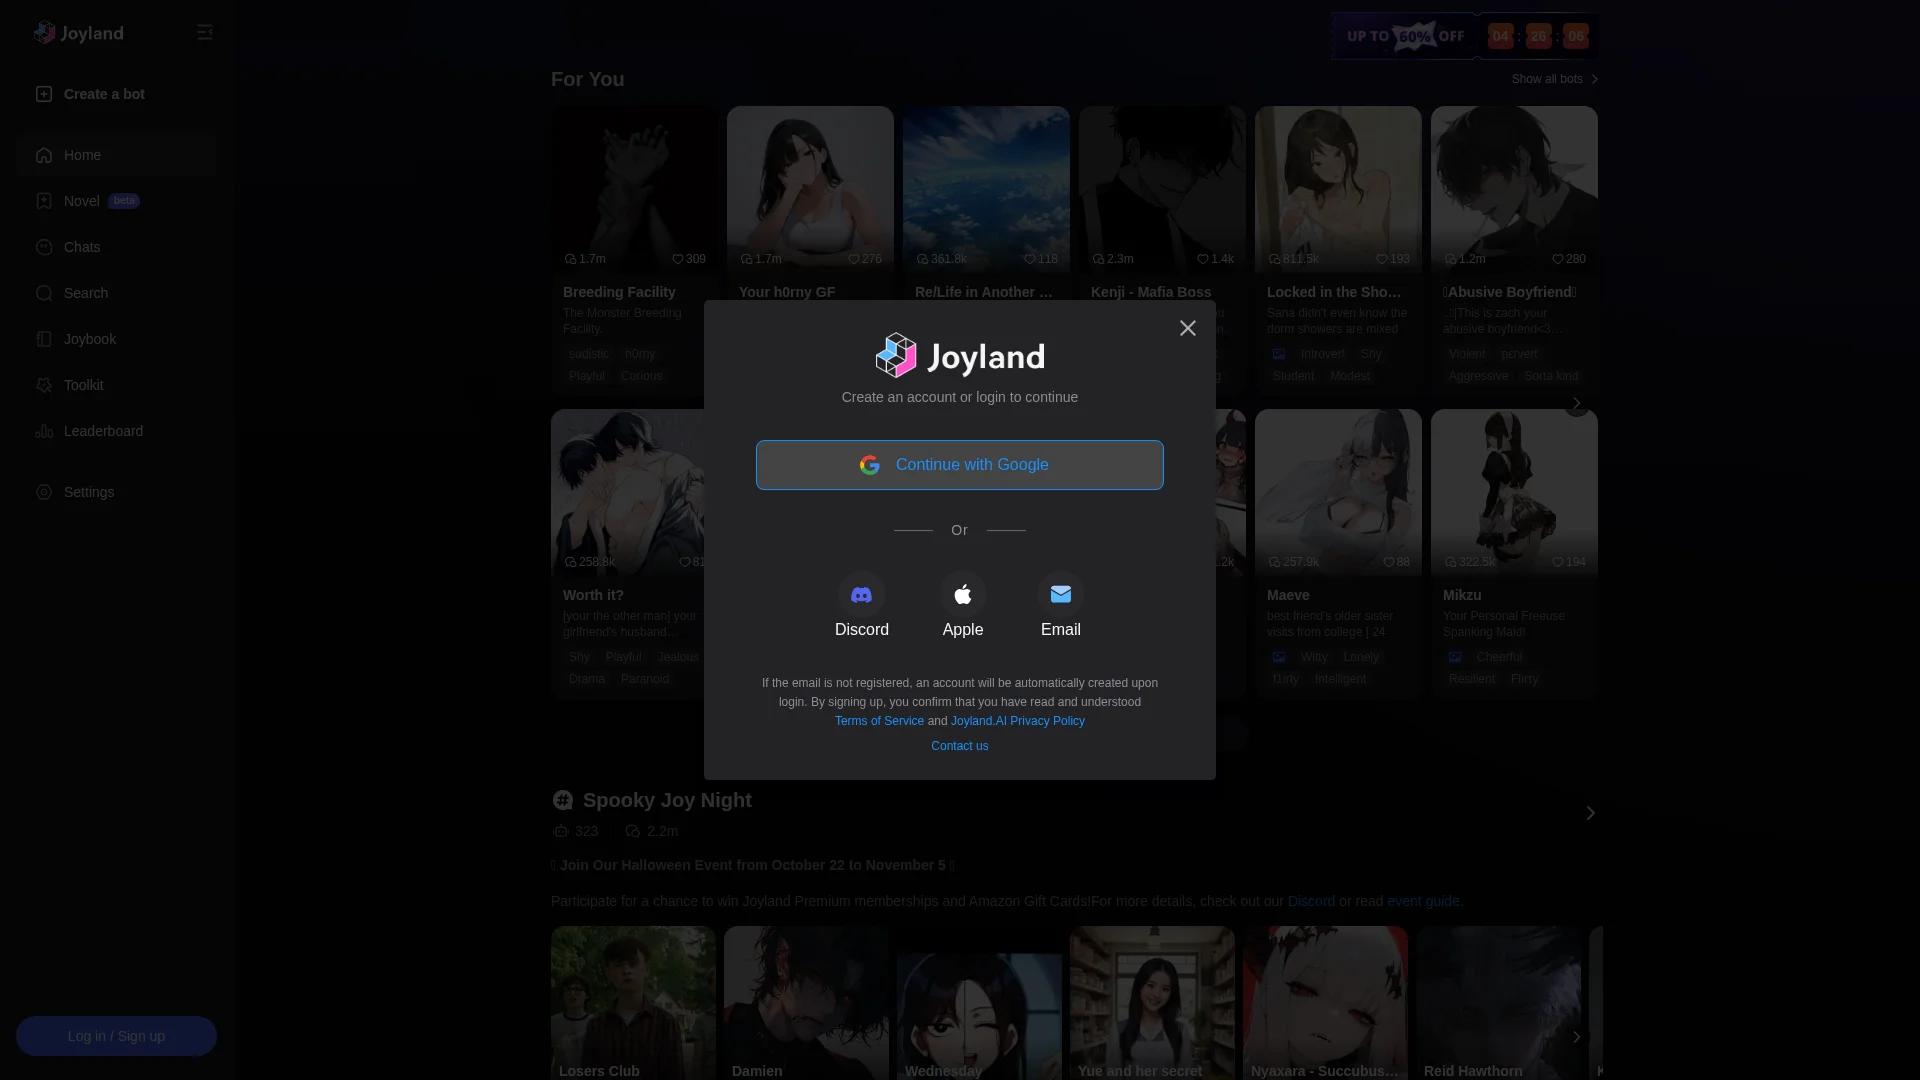Image resolution: width=1920 pixels, height=1080 pixels.
Task: Expand Spooky Joy Night section arrow
Action: 1590,813
